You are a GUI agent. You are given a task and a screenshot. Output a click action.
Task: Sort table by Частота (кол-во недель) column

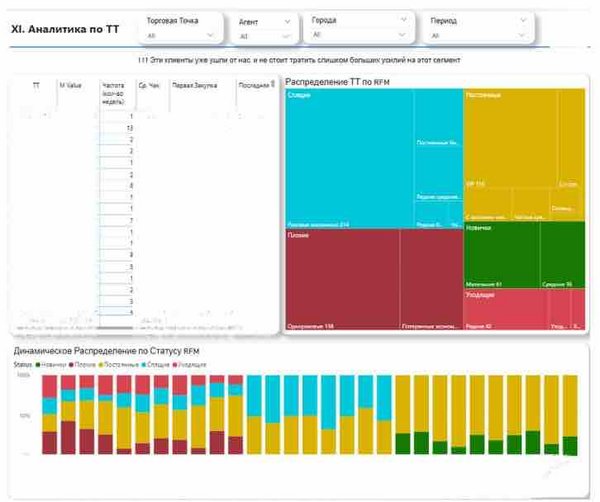click(x=114, y=93)
